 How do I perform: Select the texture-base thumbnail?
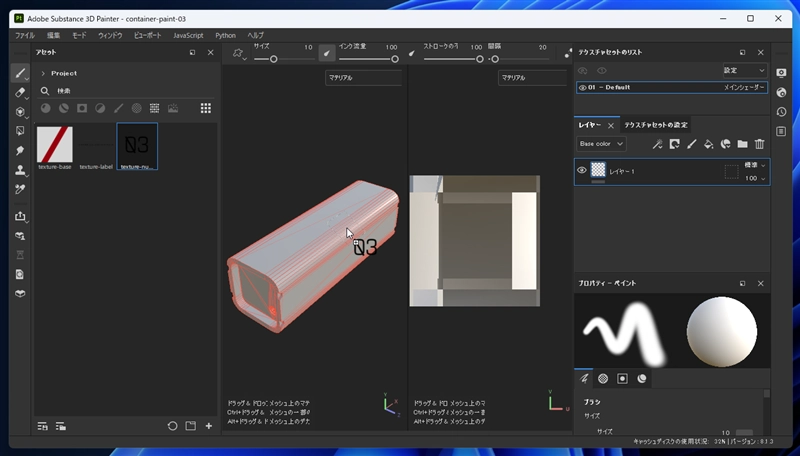pos(55,144)
